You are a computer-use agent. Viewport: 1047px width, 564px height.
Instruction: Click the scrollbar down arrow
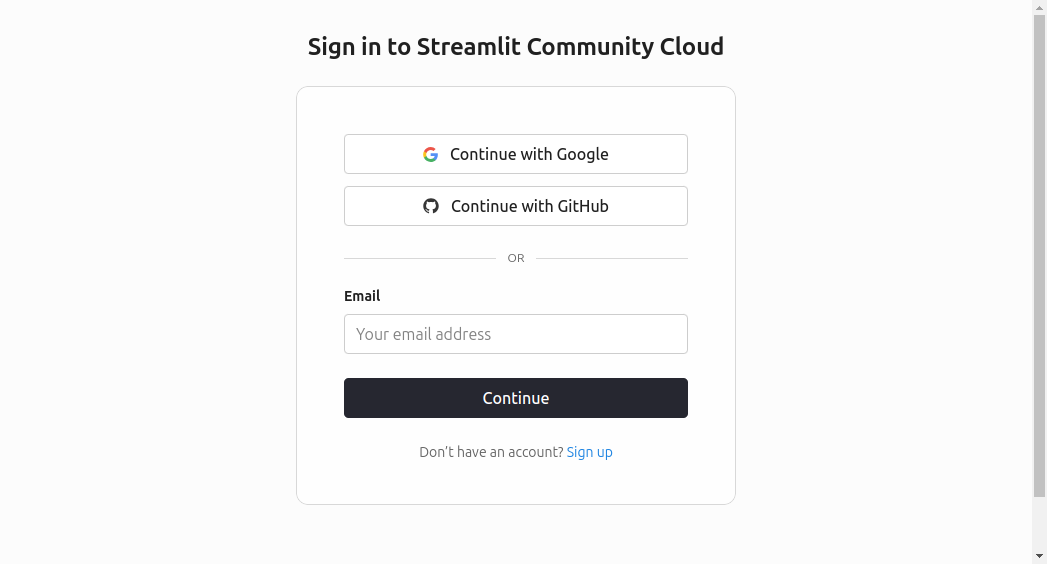tap(1039, 556)
